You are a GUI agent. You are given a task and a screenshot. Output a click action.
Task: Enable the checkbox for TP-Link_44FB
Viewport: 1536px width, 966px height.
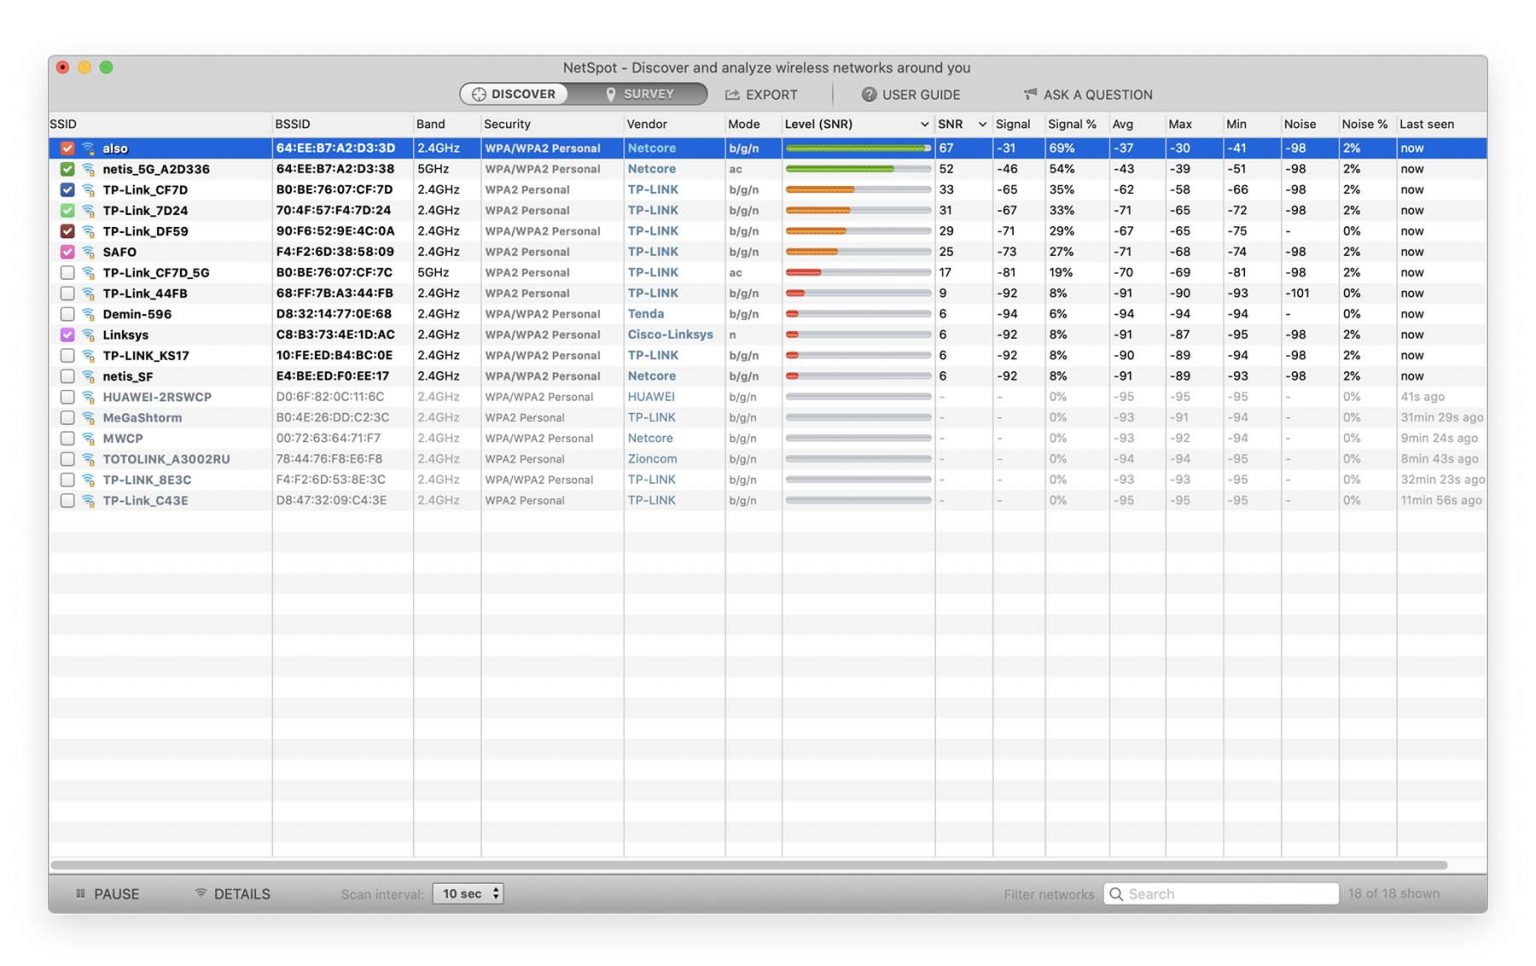[x=66, y=293]
